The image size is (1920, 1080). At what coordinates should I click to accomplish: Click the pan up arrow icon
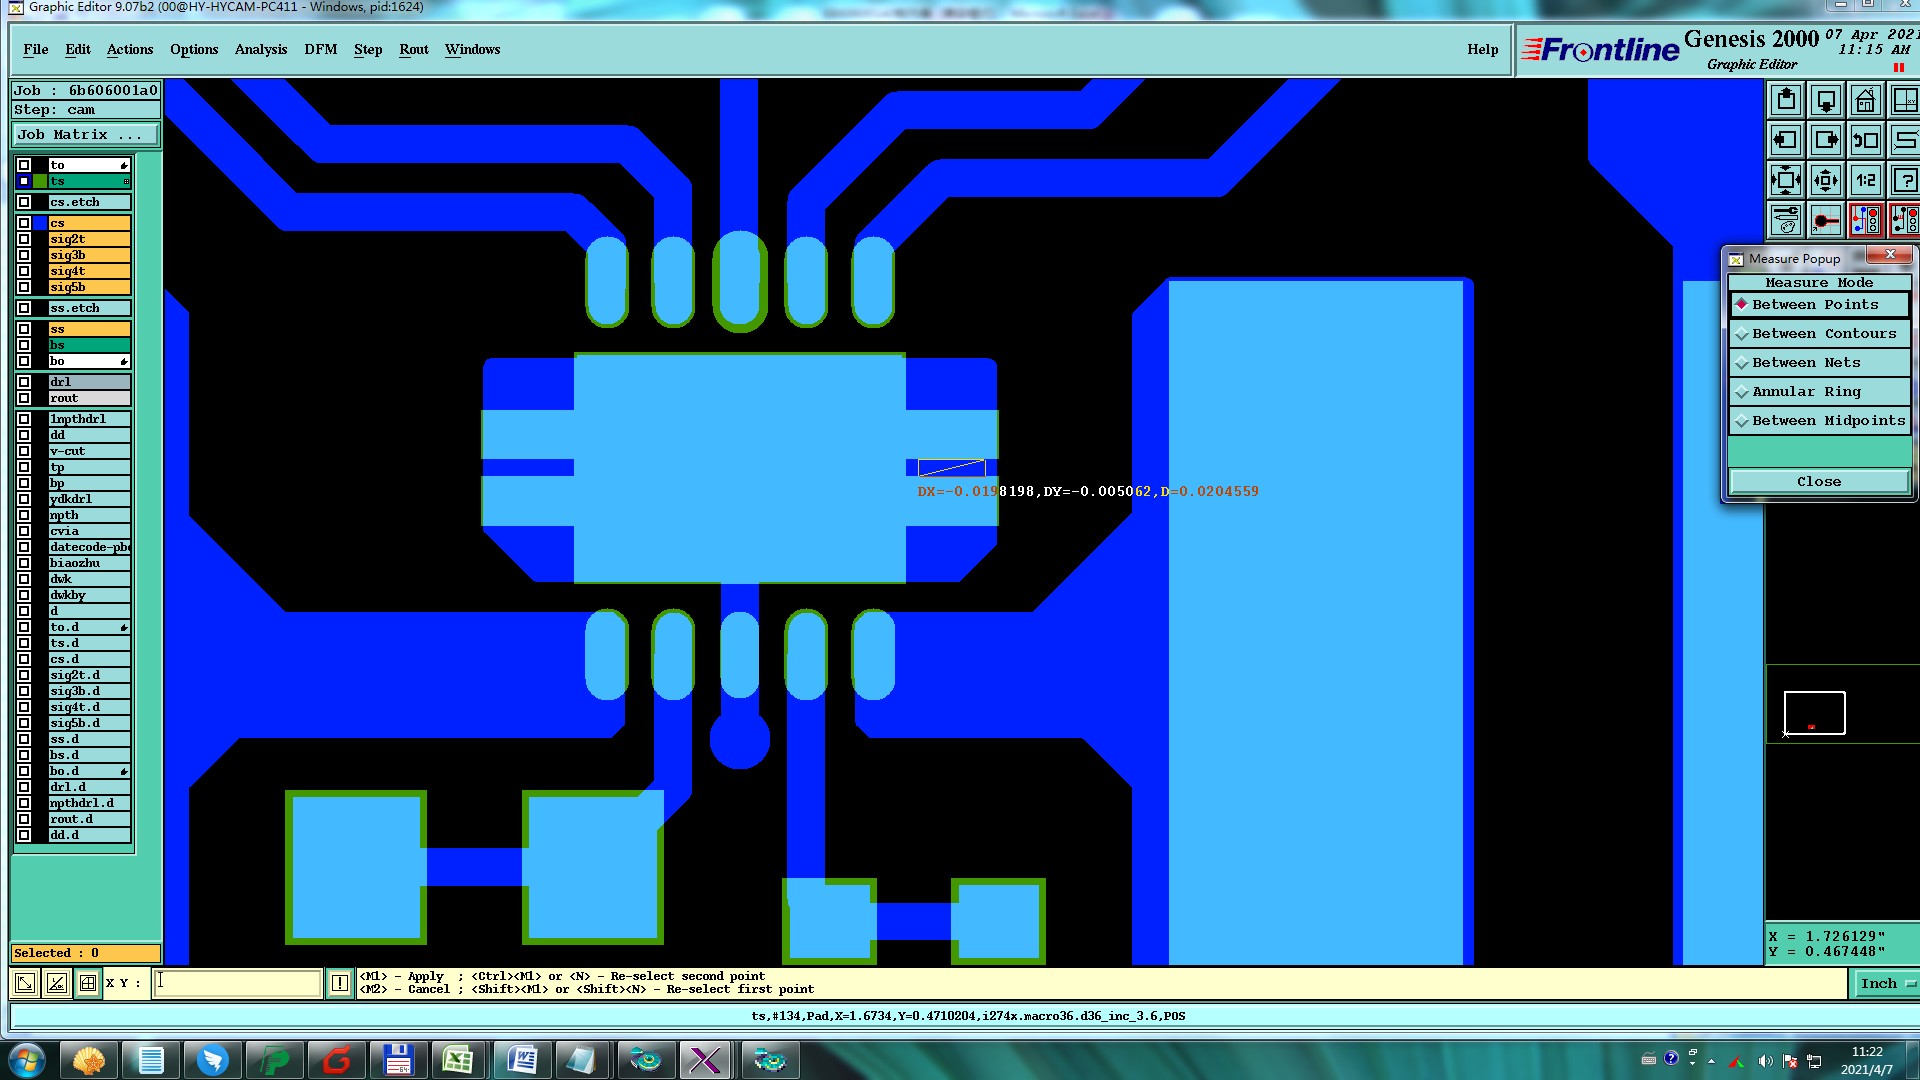1786,101
